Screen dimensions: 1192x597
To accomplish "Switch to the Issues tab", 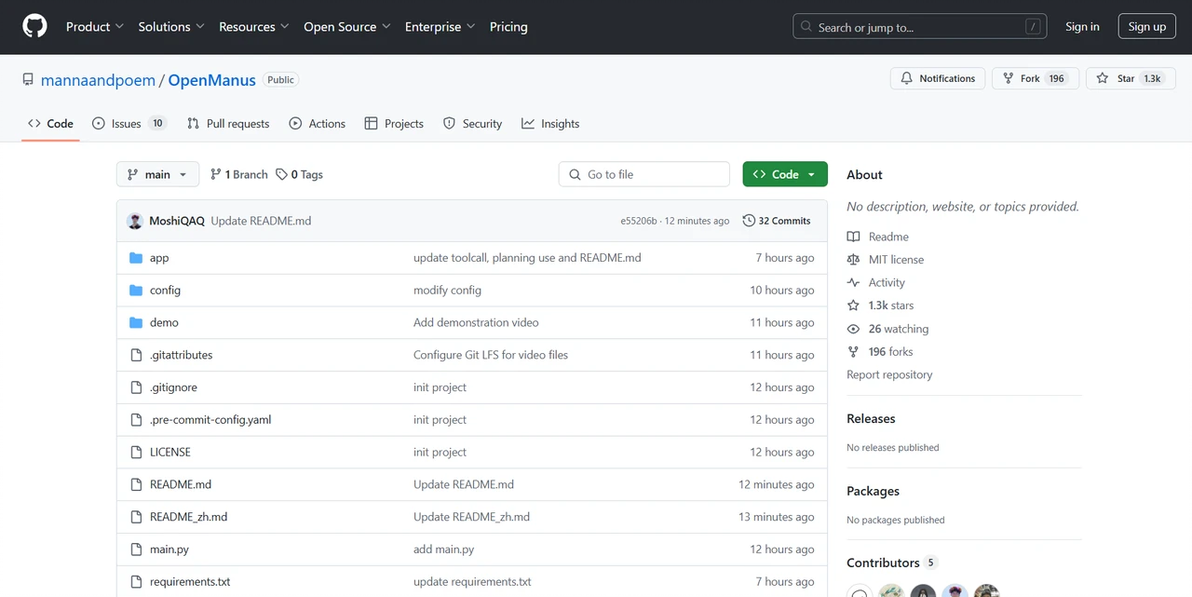I will pyautogui.click(x=128, y=124).
